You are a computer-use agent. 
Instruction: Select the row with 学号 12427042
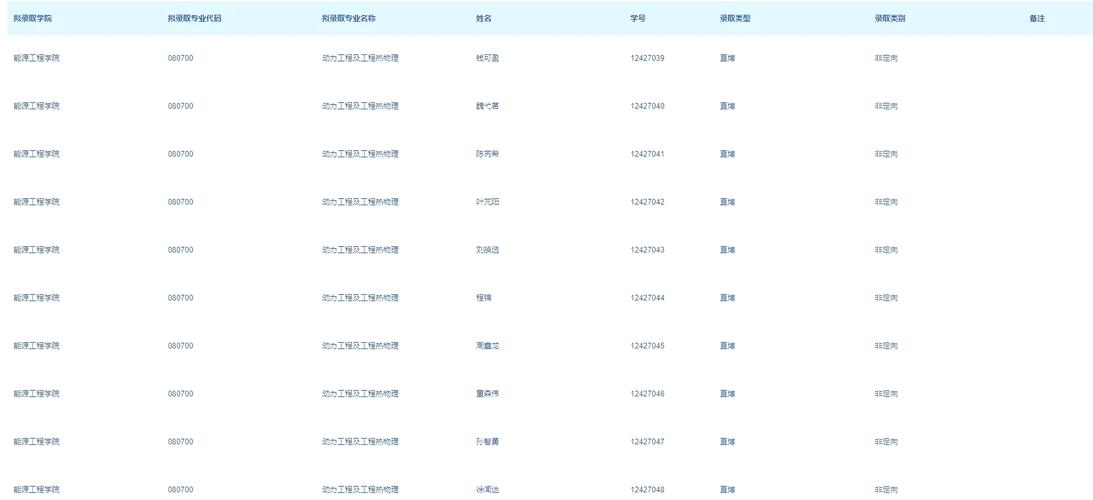click(546, 202)
